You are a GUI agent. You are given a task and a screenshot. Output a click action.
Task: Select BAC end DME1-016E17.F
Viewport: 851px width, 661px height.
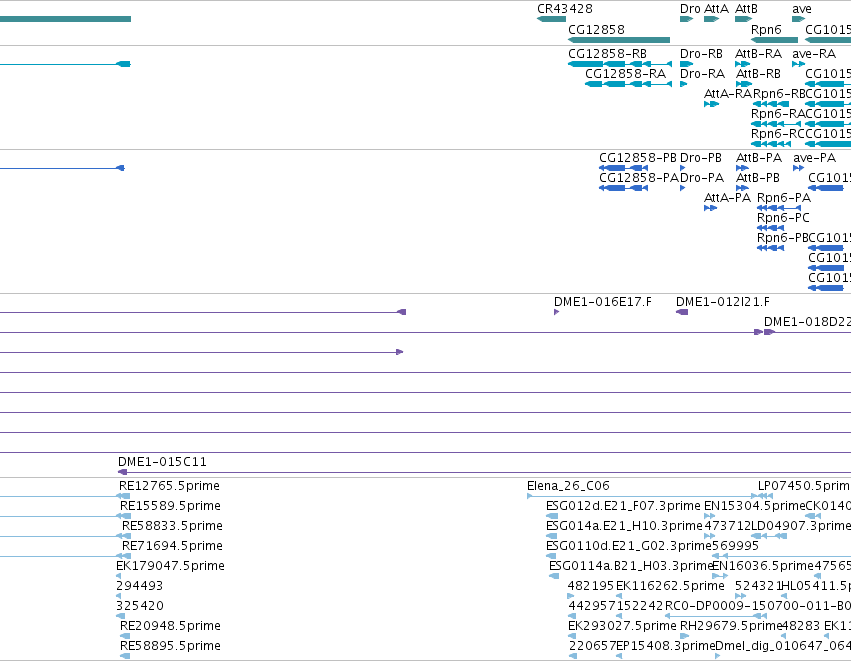click(x=602, y=302)
